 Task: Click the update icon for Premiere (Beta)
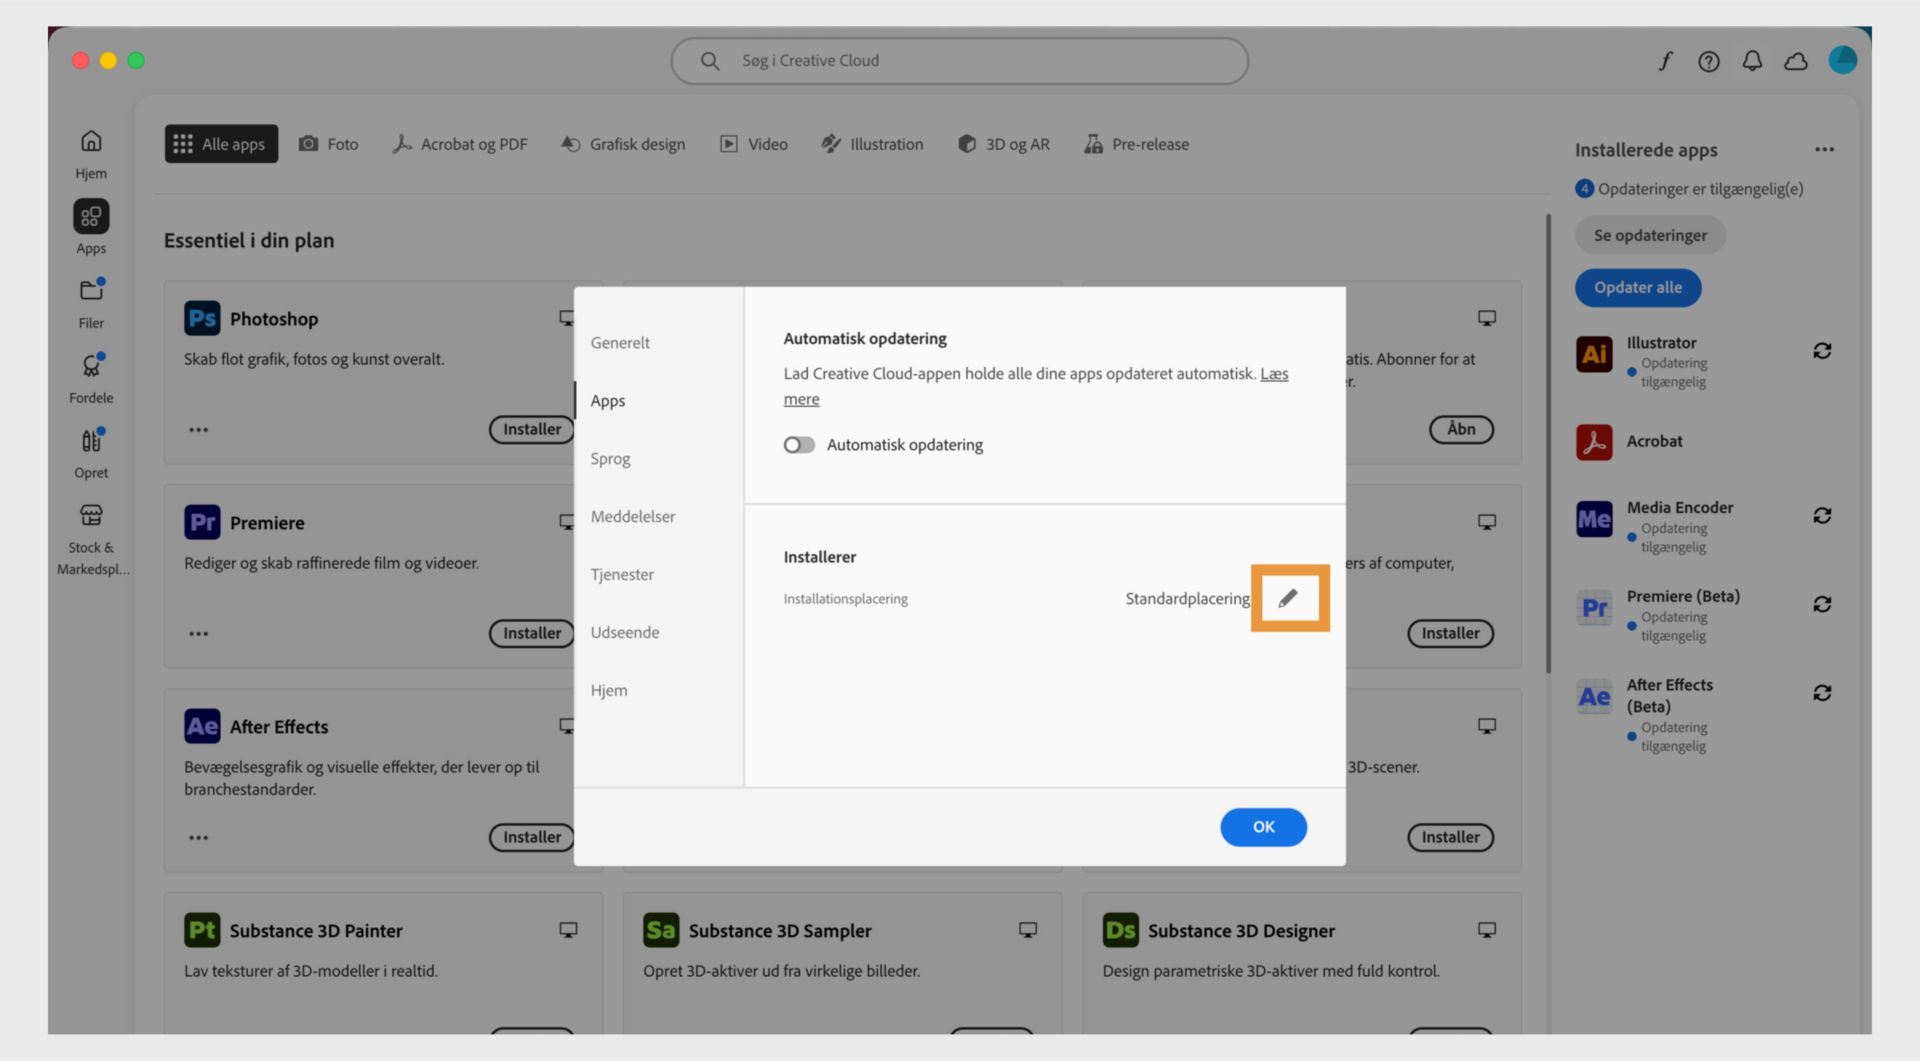tap(1822, 604)
